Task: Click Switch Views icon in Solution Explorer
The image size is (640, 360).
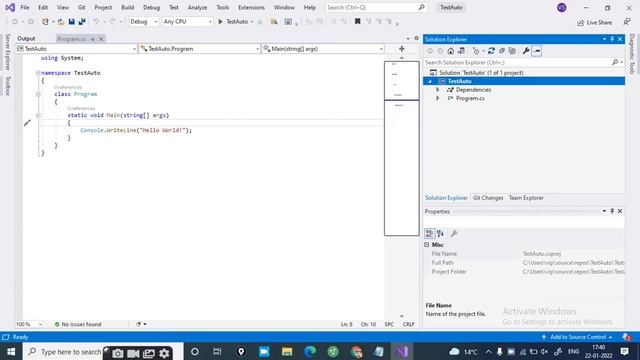Action: point(461,51)
